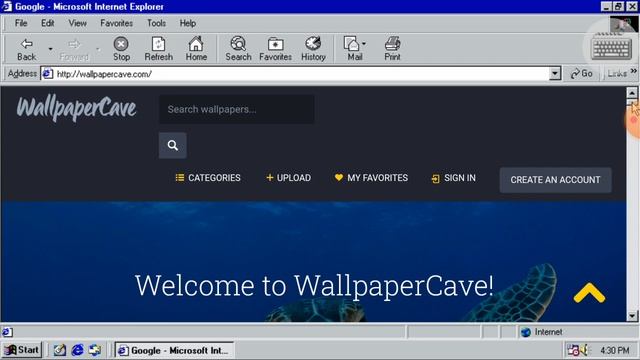The height and width of the screenshot is (360, 640).
Task: Click the Welcome to WallpaperCave! heading
Action: 314,286
